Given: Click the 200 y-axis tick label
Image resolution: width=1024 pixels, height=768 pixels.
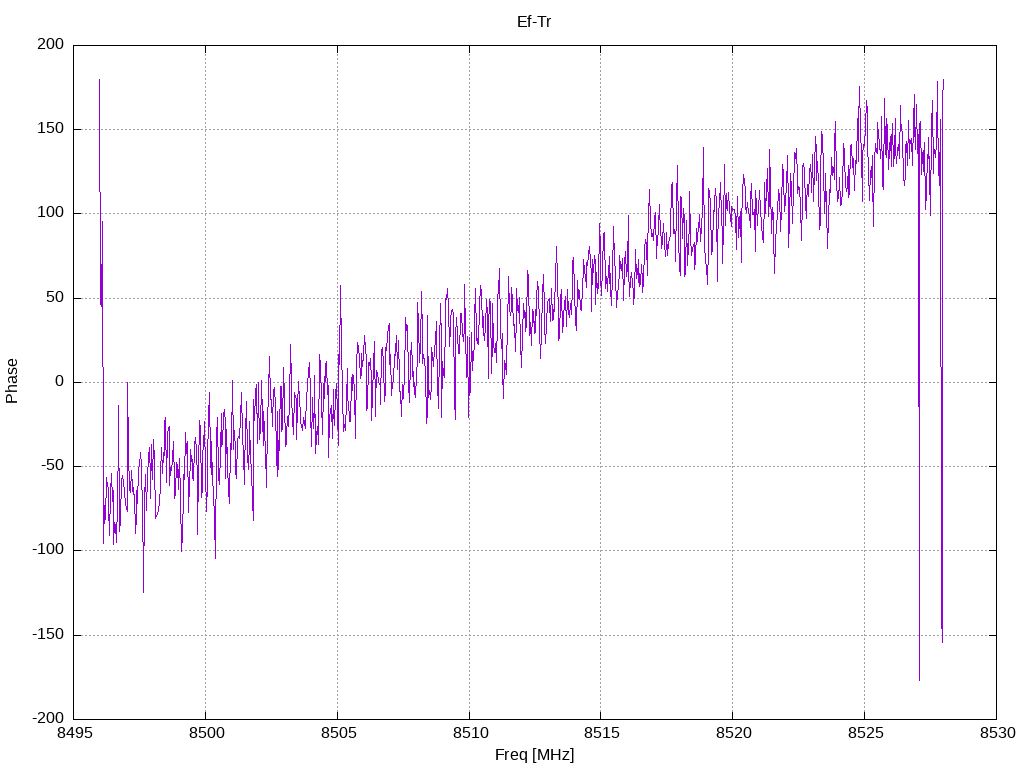Looking at the screenshot, I should pos(51,44).
